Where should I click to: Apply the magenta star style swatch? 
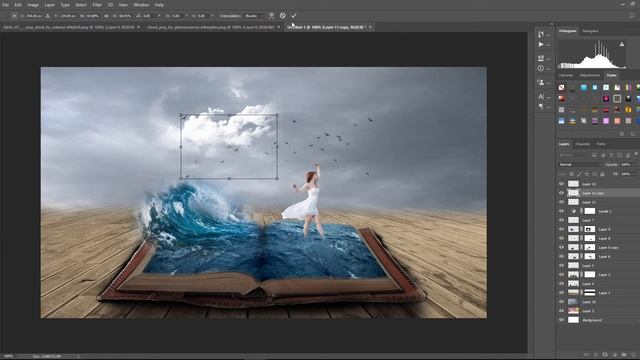pyautogui.click(x=606, y=98)
